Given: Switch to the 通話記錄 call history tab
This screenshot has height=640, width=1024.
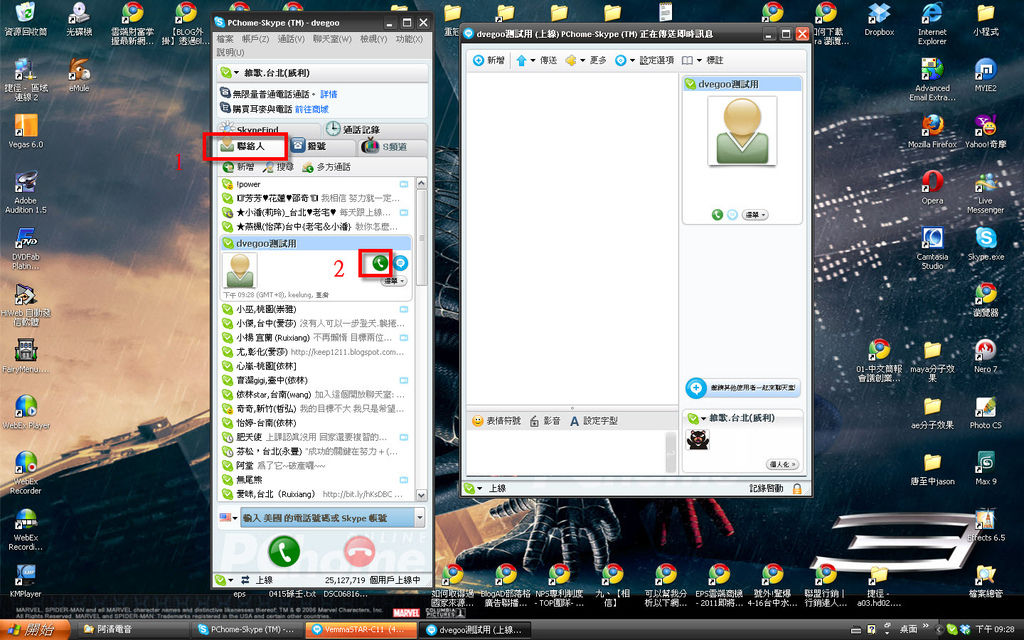Looking at the screenshot, I should click(x=375, y=129).
